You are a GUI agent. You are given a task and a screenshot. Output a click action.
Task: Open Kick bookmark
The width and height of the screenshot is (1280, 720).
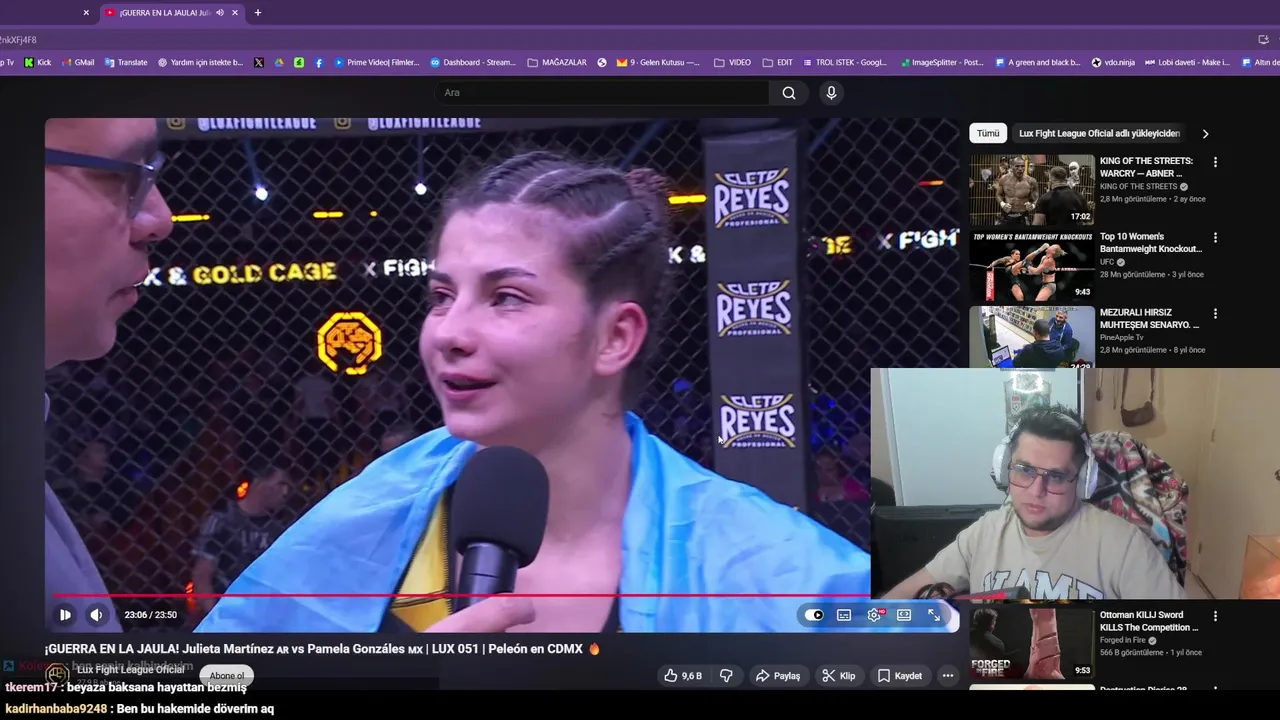(38, 62)
